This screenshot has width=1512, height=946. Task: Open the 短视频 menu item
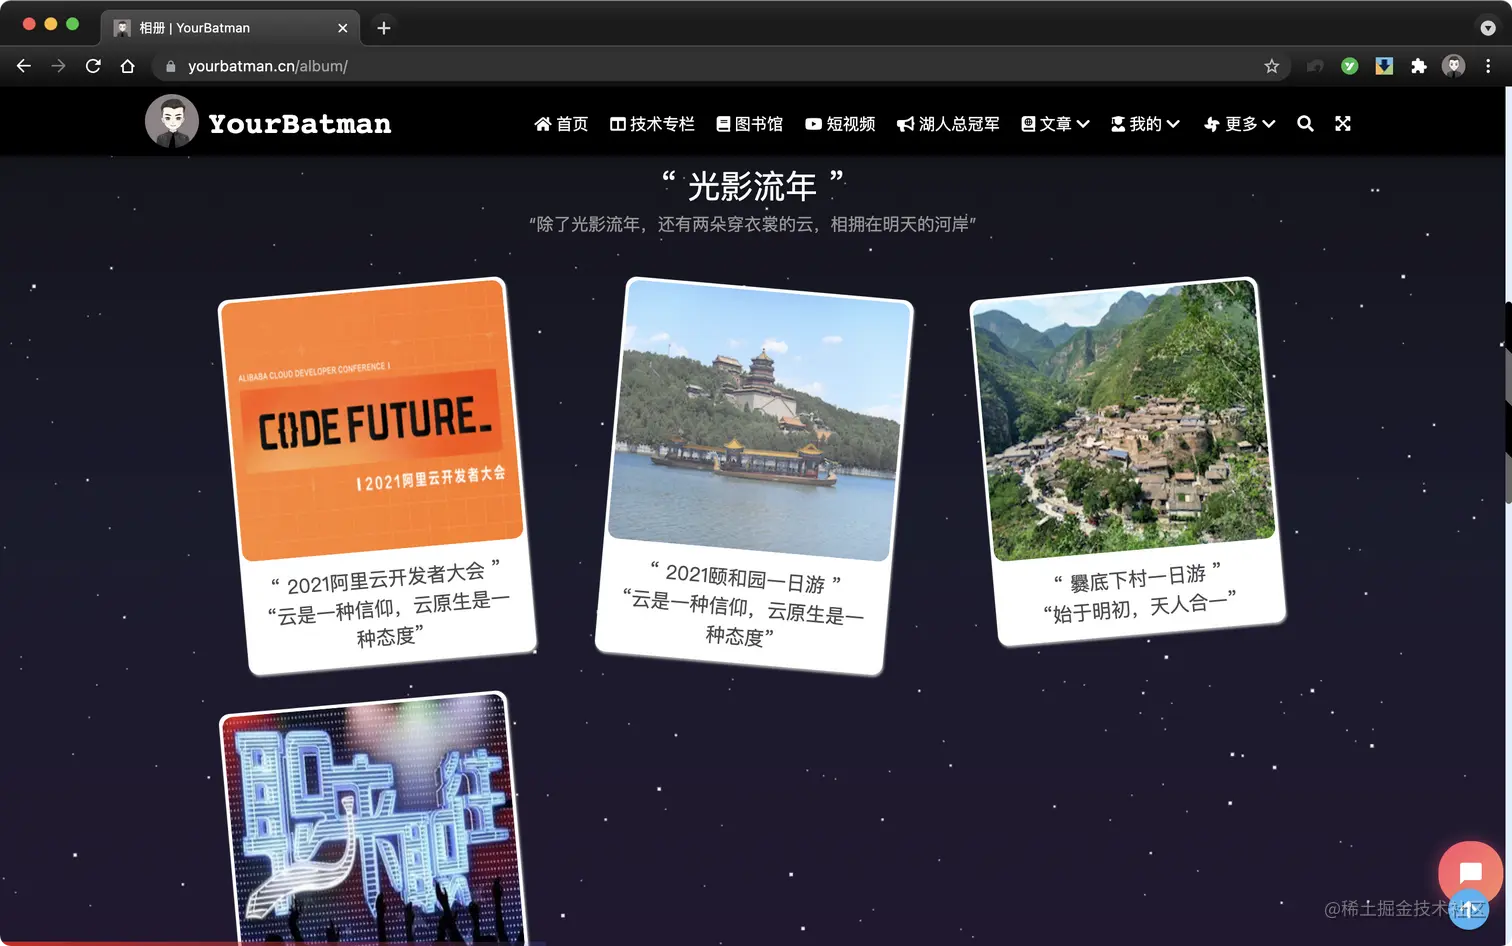(840, 124)
